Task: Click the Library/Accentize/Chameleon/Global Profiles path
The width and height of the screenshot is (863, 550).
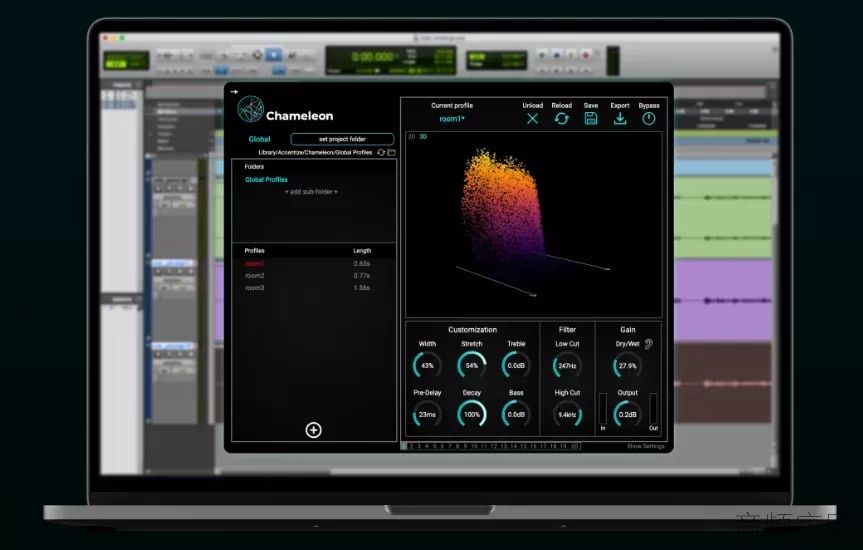Action: click(x=315, y=153)
